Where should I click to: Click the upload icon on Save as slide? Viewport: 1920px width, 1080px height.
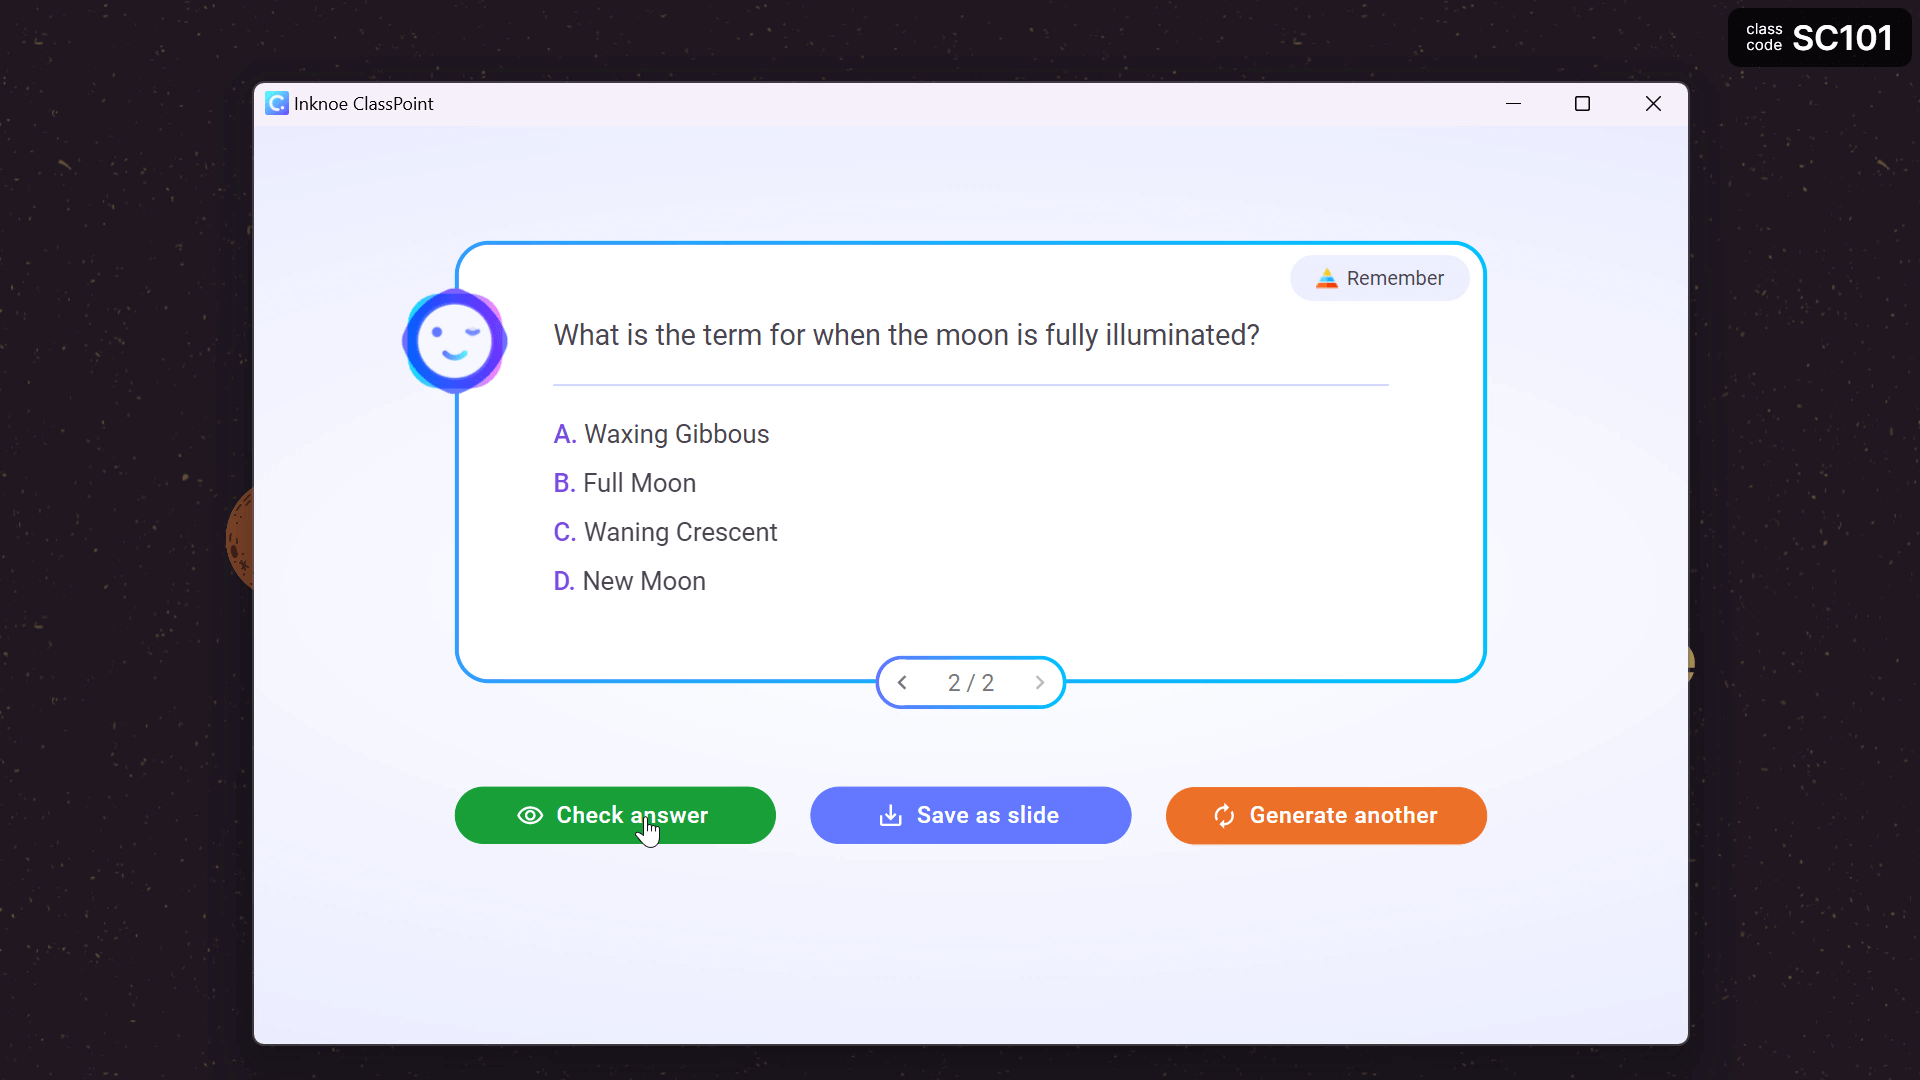pos(891,815)
